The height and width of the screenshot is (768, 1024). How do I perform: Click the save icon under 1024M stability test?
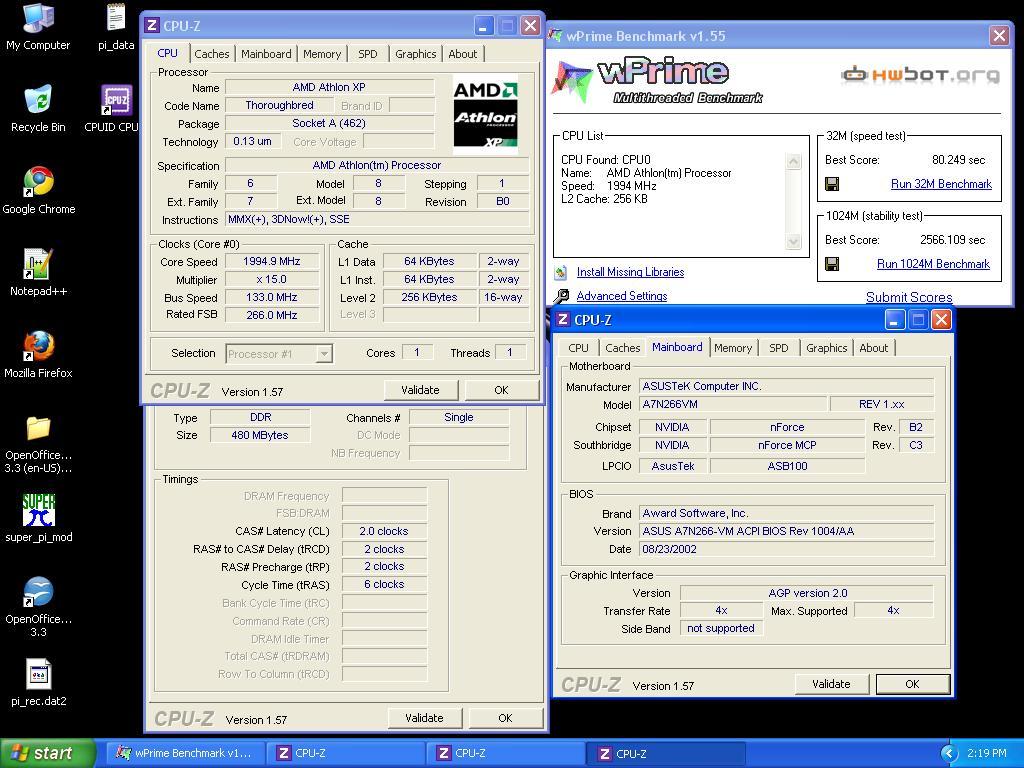[832, 264]
